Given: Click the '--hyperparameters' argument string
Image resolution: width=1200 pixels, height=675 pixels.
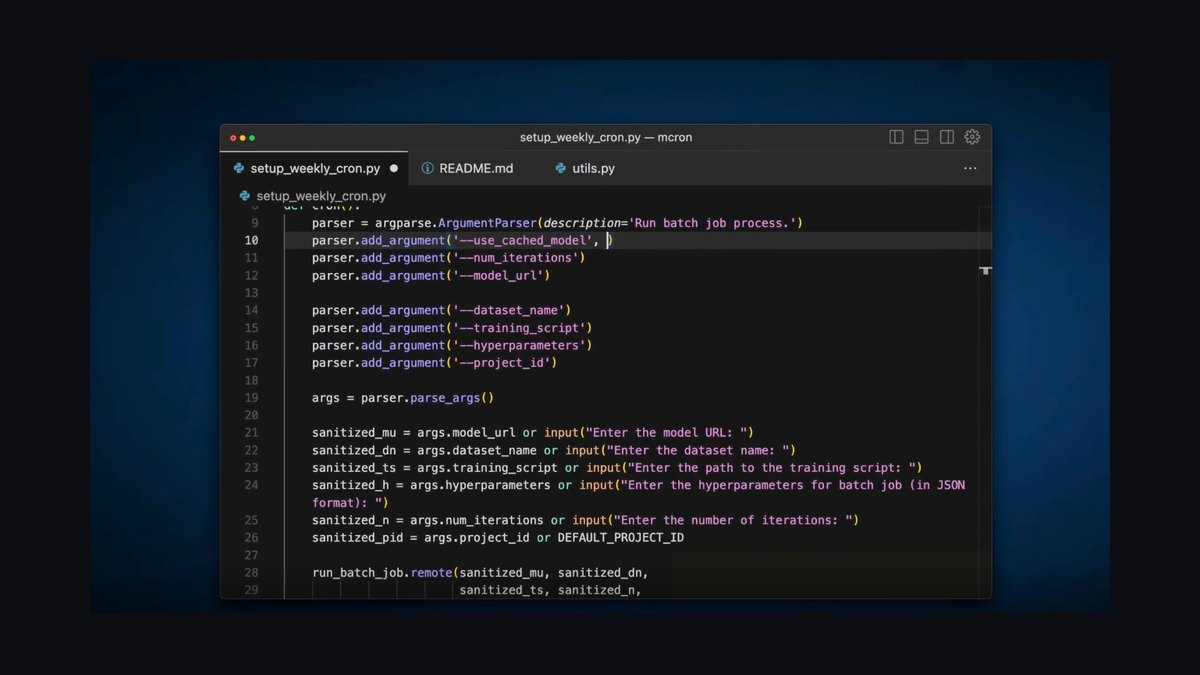Looking at the screenshot, I should [x=519, y=346].
